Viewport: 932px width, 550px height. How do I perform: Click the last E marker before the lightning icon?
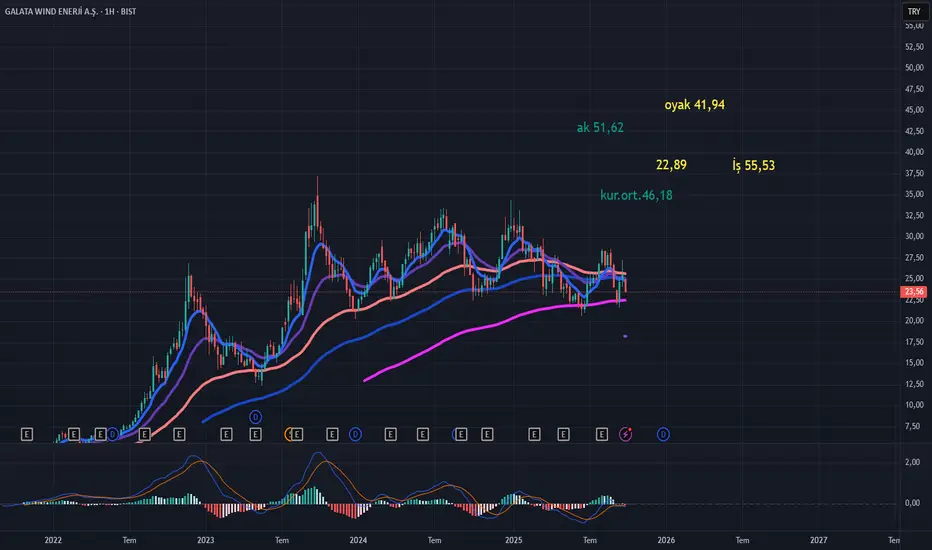pos(602,435)
